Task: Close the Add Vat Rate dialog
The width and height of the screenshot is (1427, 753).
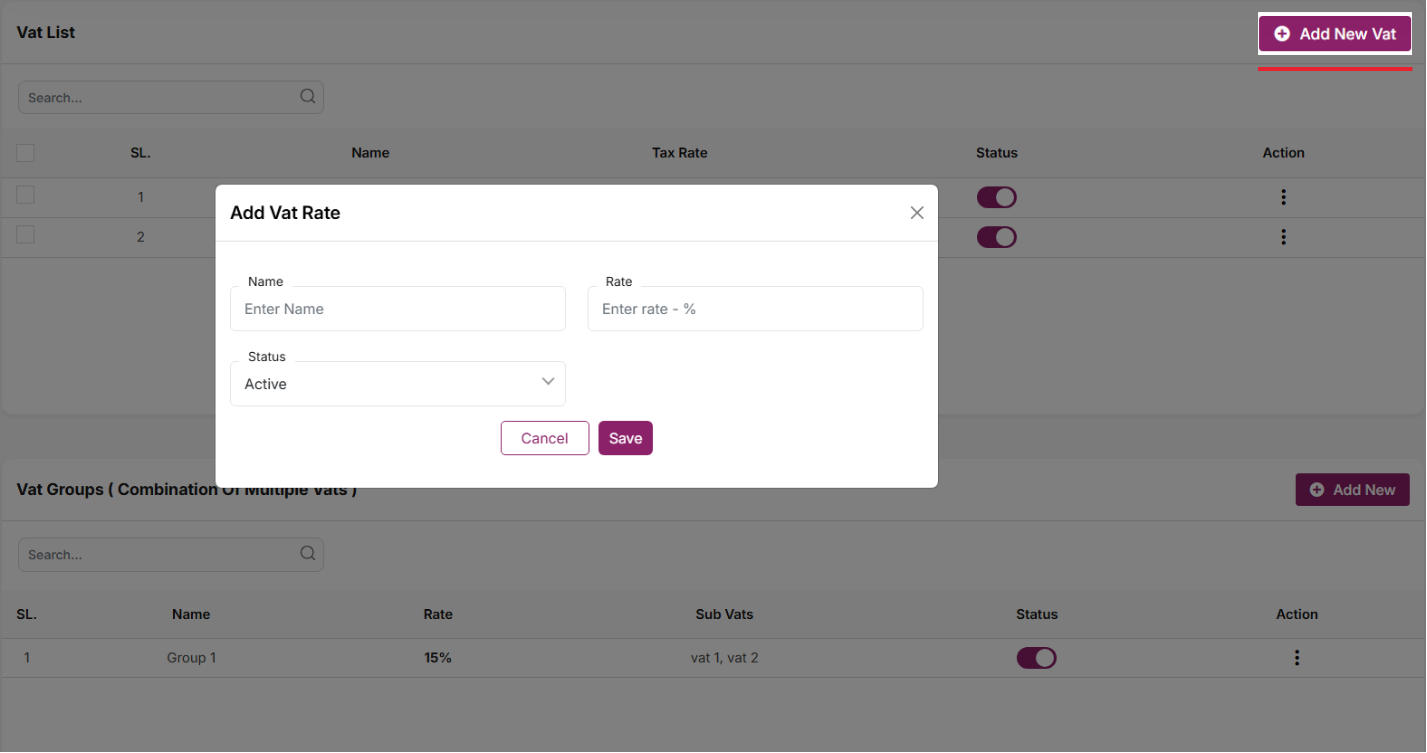Action: pyautogui.click(x=916, y=213)
